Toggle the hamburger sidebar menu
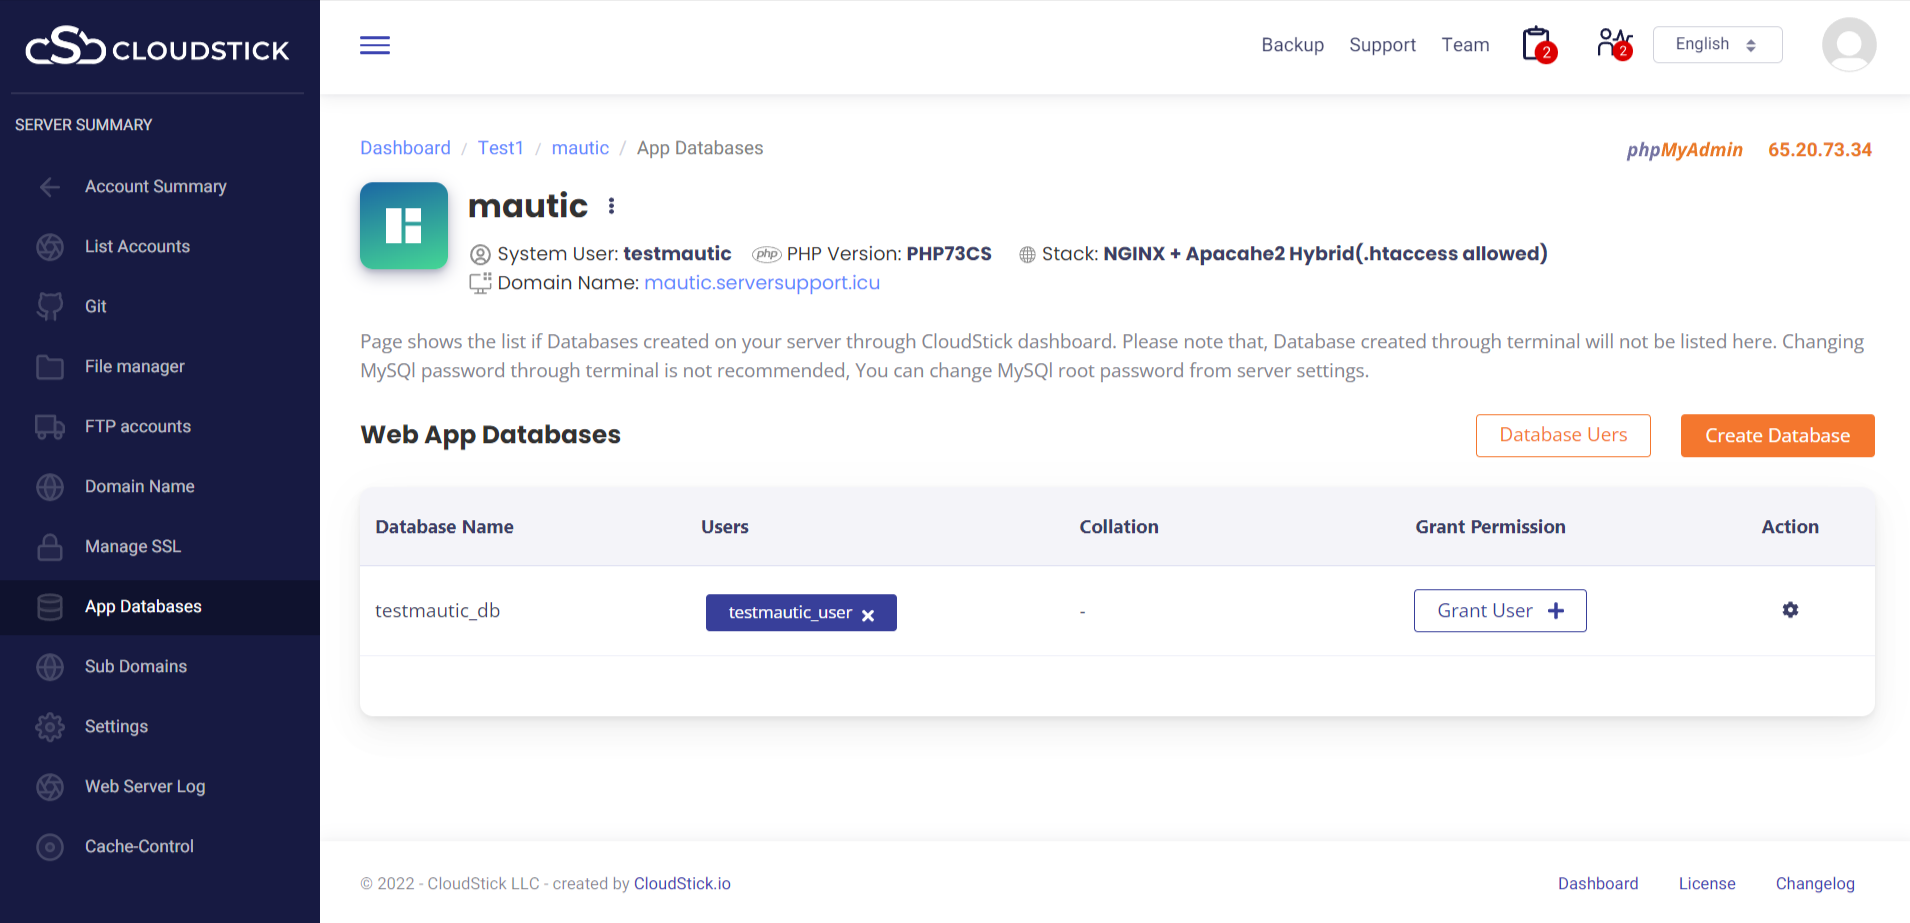 (x=375, y=45)
